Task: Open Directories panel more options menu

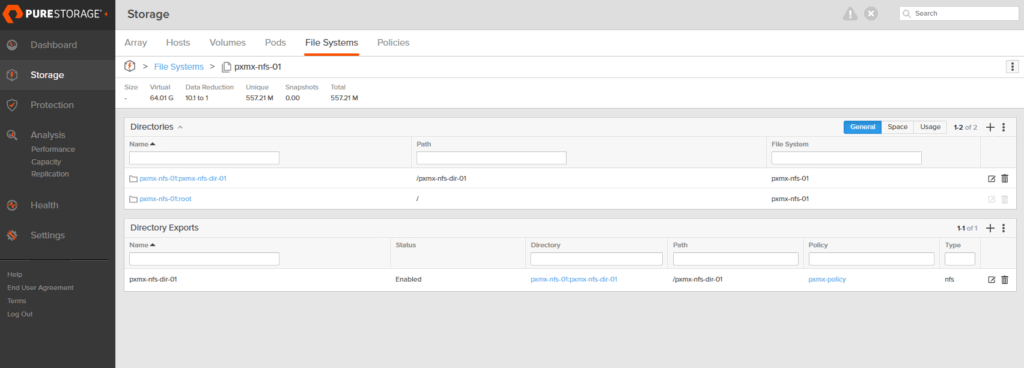Action: tap(1004, 127)
